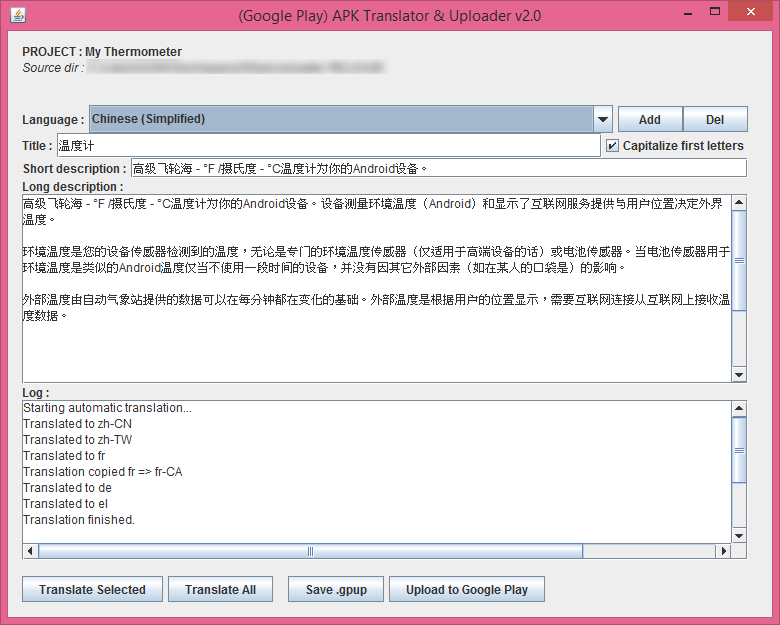Open the Language dropdown arrow

click(602, 119)
